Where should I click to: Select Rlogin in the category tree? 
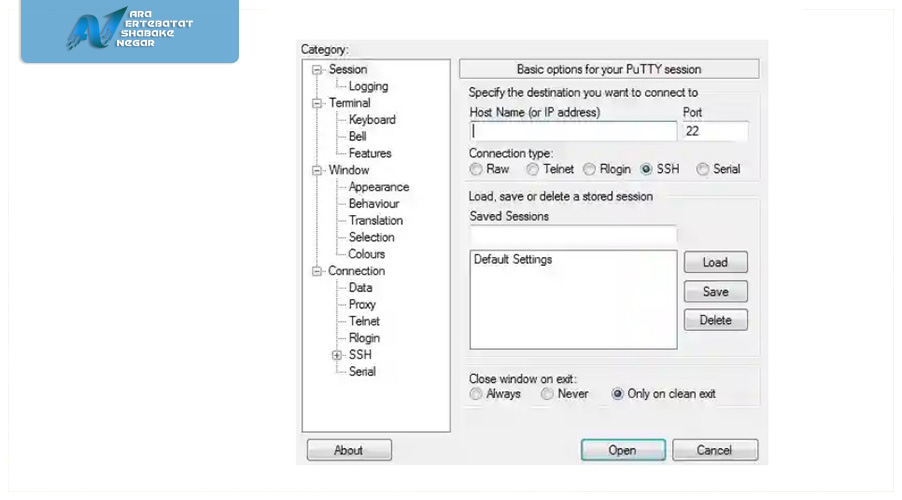coord(364,338)
